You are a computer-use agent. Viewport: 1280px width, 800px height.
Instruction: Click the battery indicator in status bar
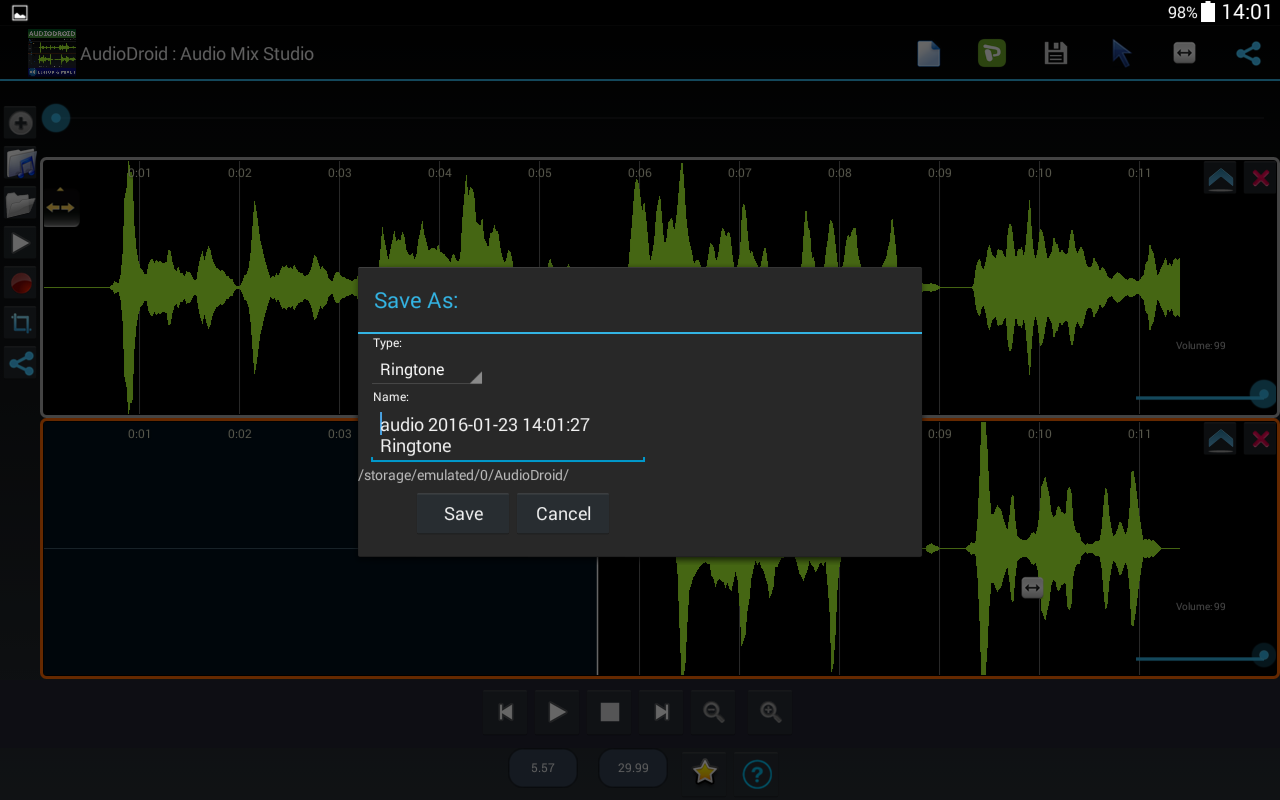(1208, 12)
